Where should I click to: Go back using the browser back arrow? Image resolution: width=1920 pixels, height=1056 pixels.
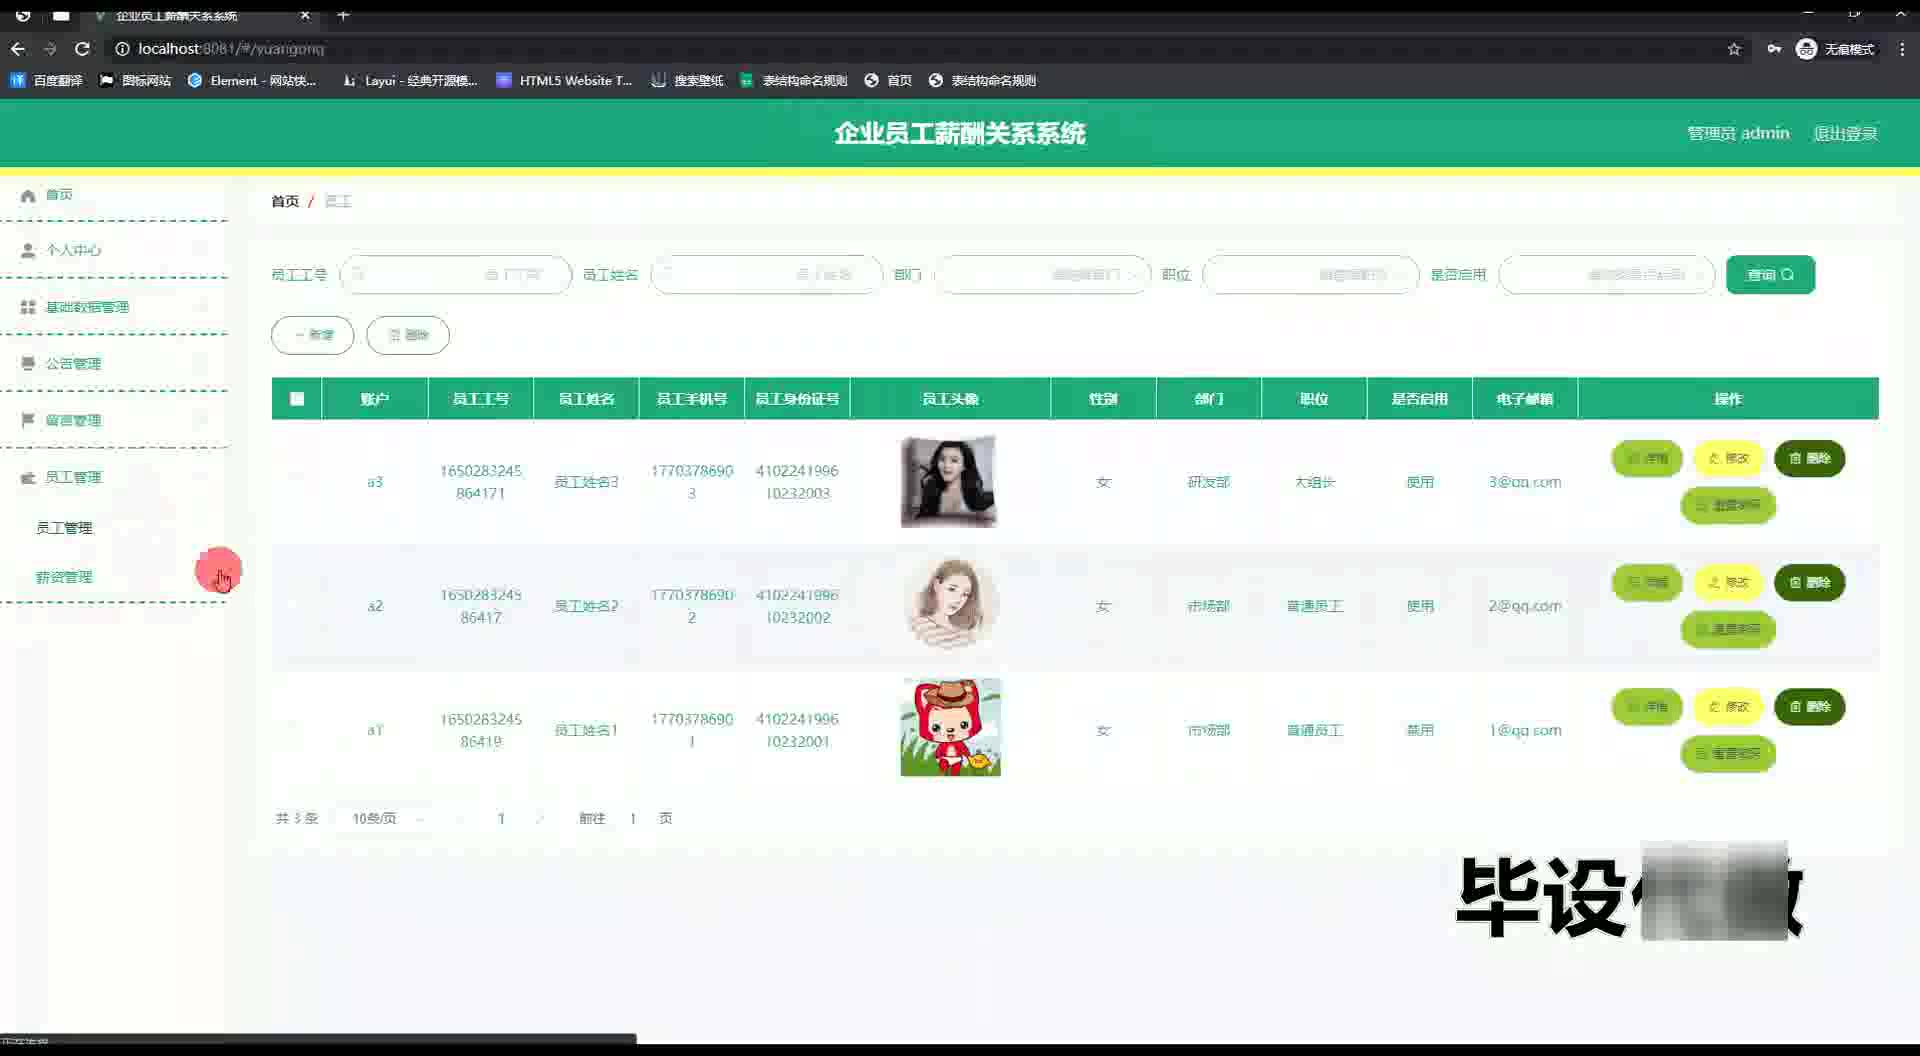tap(18, 49)
